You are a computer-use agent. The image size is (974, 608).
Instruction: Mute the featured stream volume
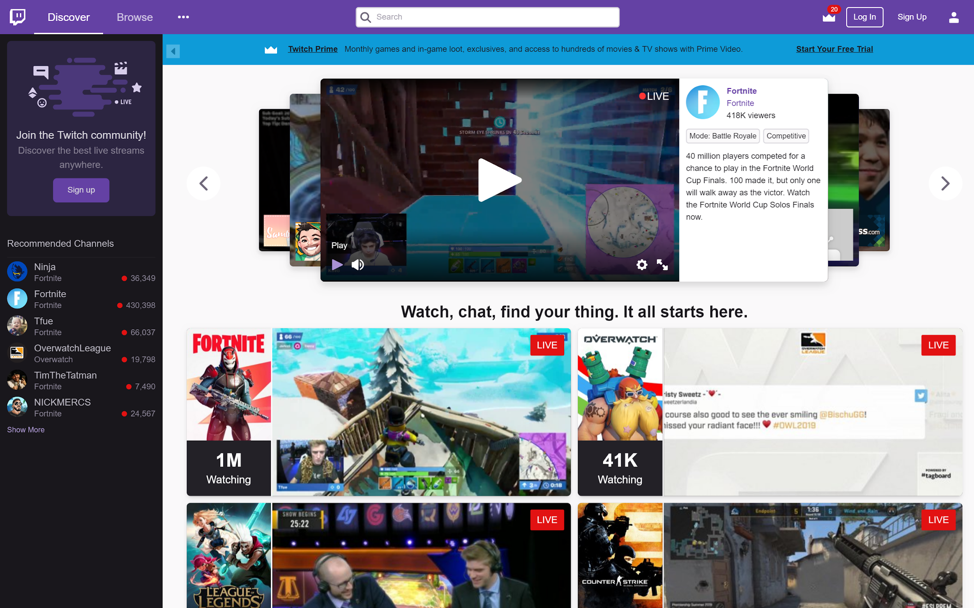(358, 265)
